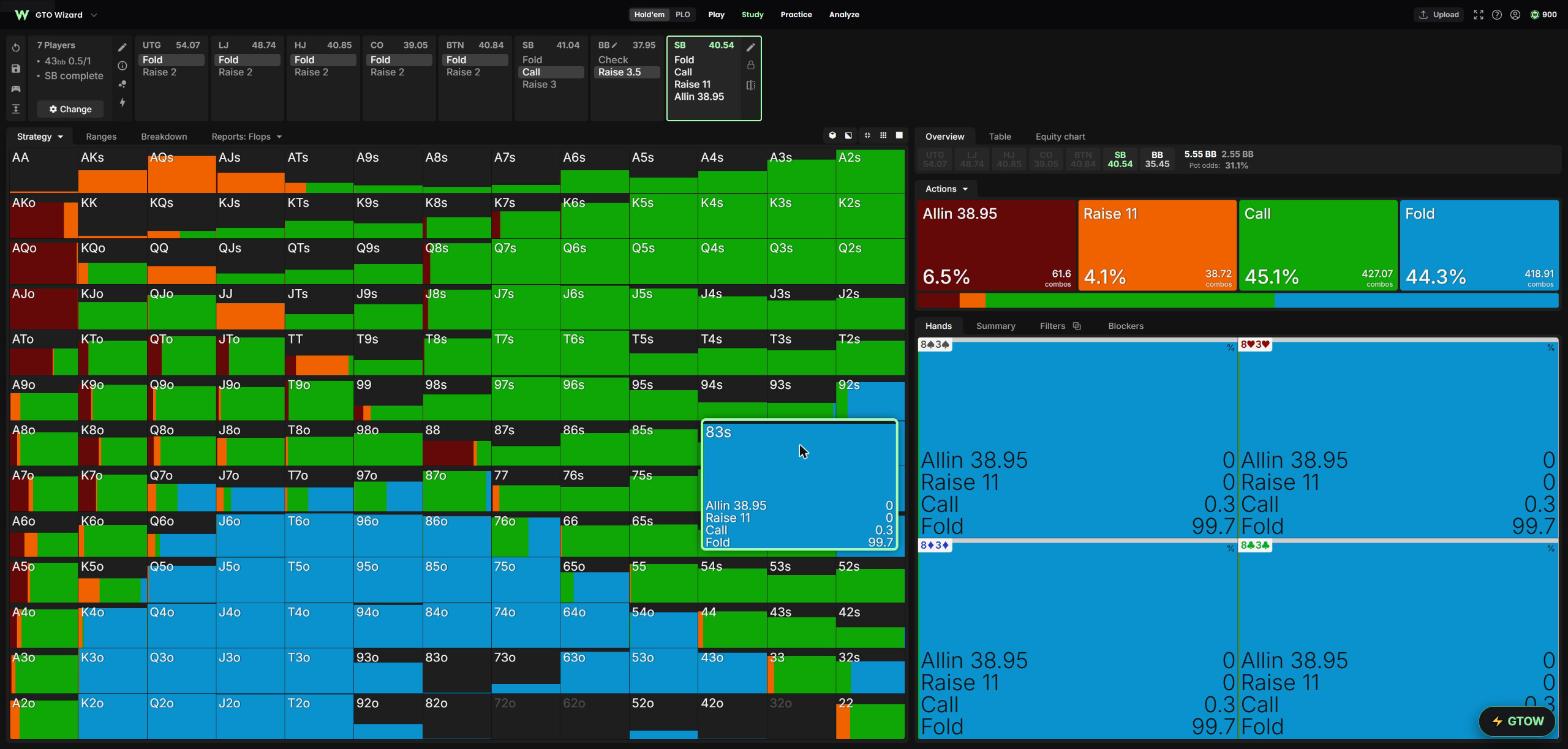Click the Upload button

coord(1439,15)
